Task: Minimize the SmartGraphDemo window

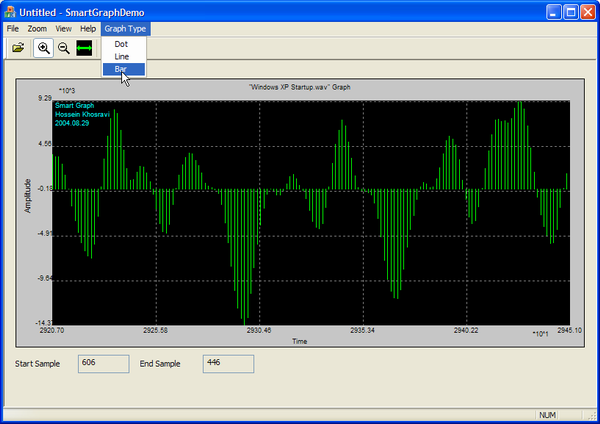Action: tap(554, 12)
